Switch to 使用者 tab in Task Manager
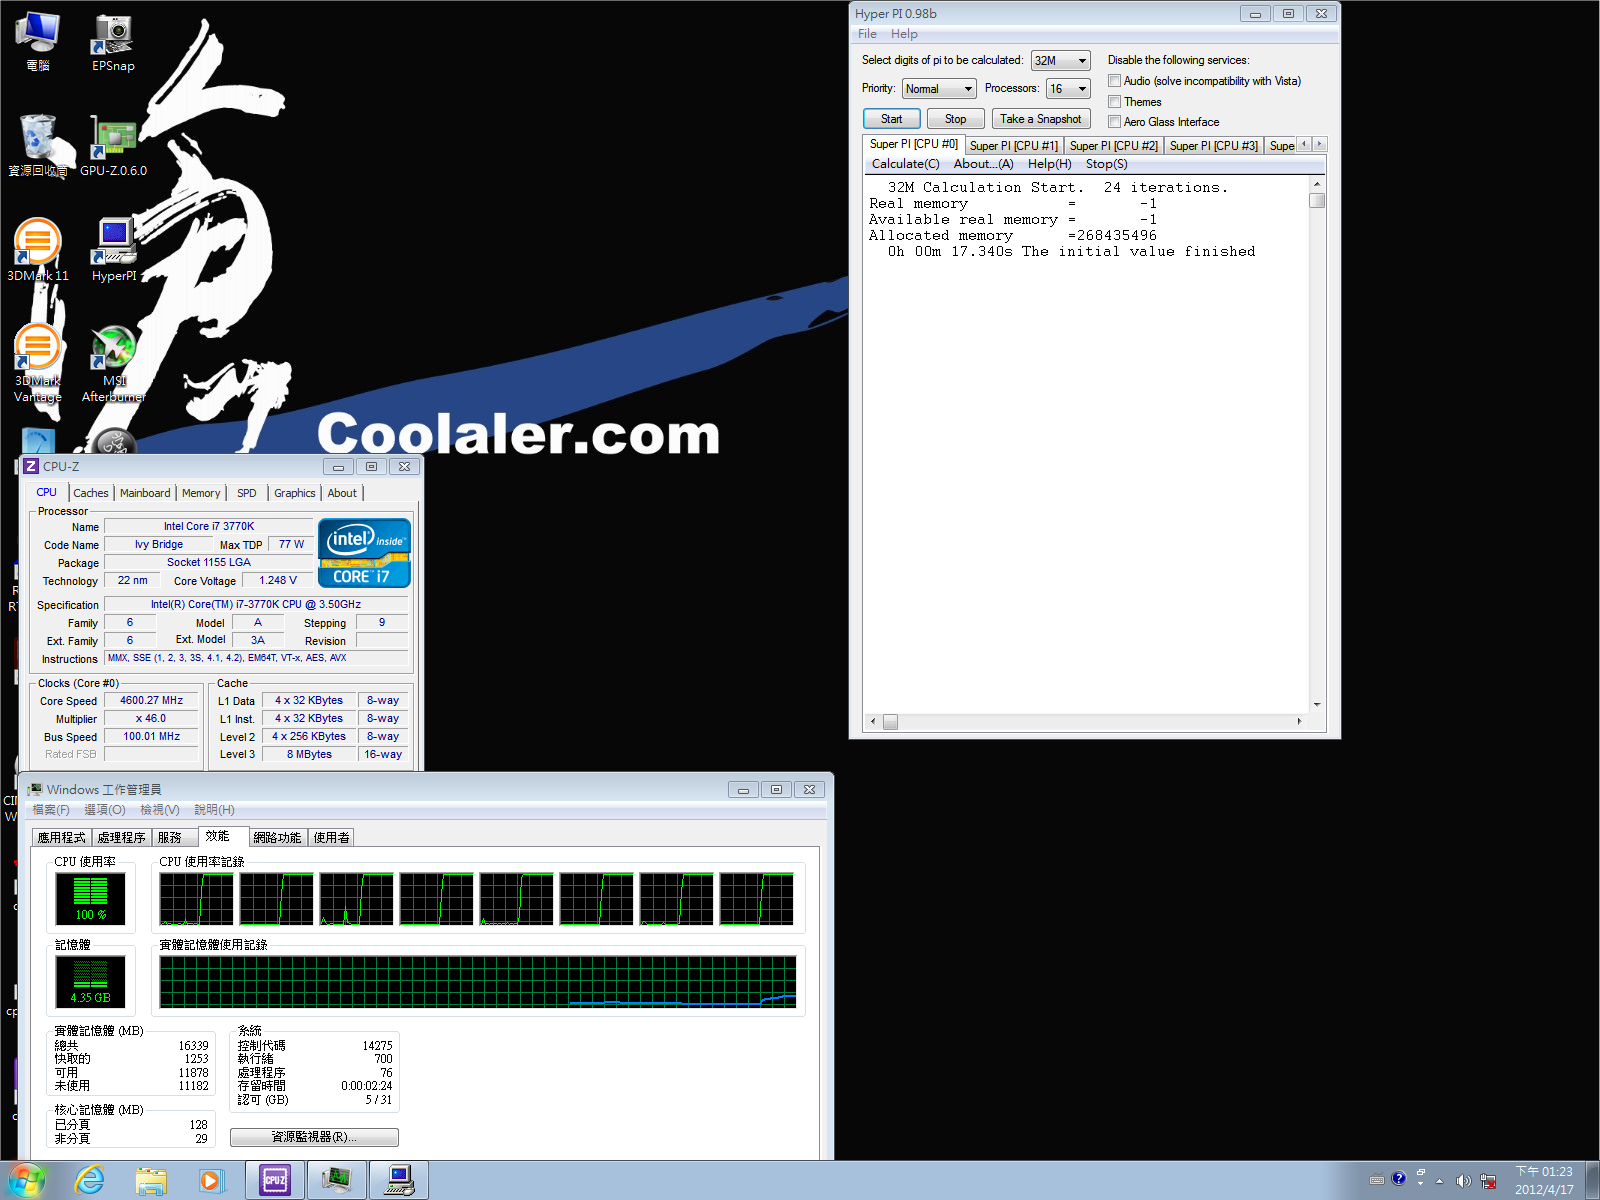This screenshot has height=1200, width=1600. click(332, 838)
